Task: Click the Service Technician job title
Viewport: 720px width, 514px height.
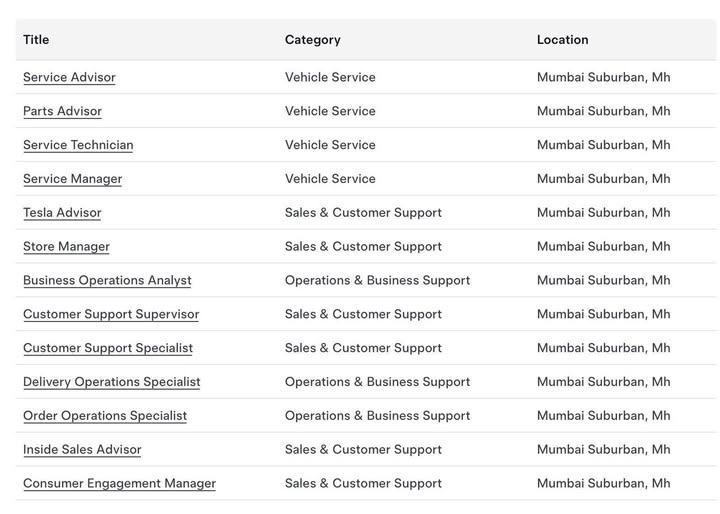Action: [78, 145]
